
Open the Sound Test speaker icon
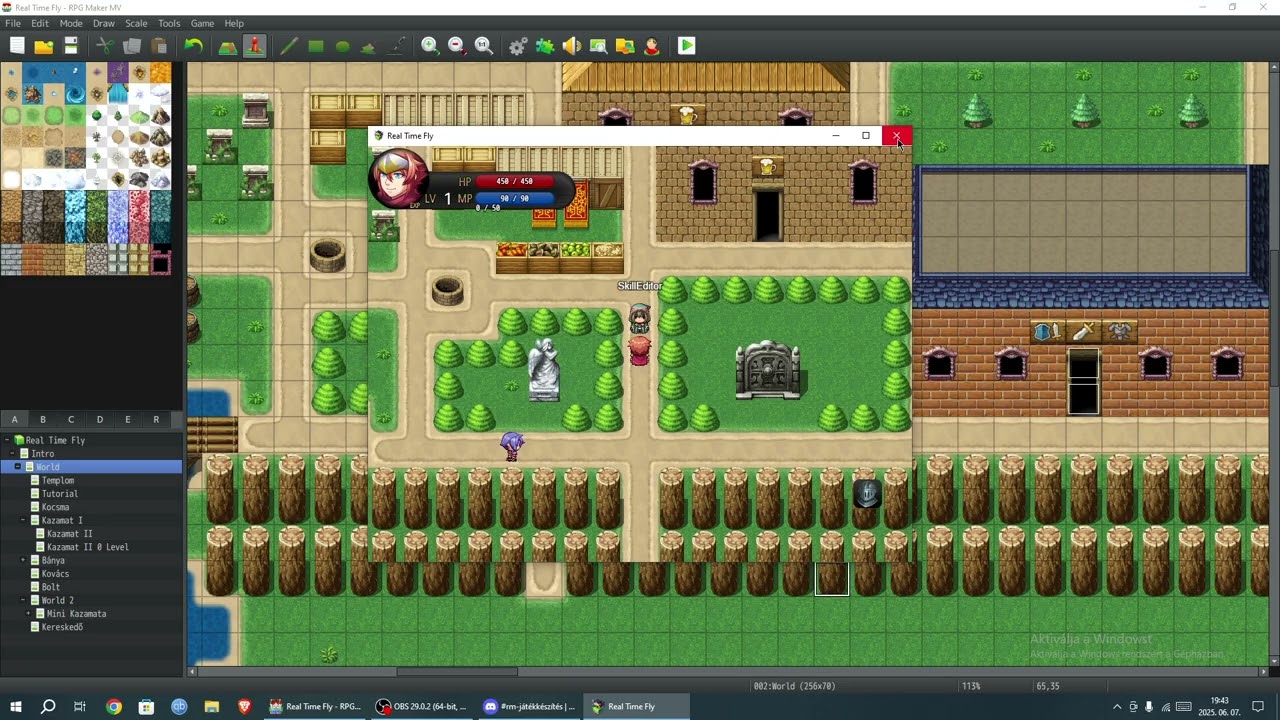(572, 46)
